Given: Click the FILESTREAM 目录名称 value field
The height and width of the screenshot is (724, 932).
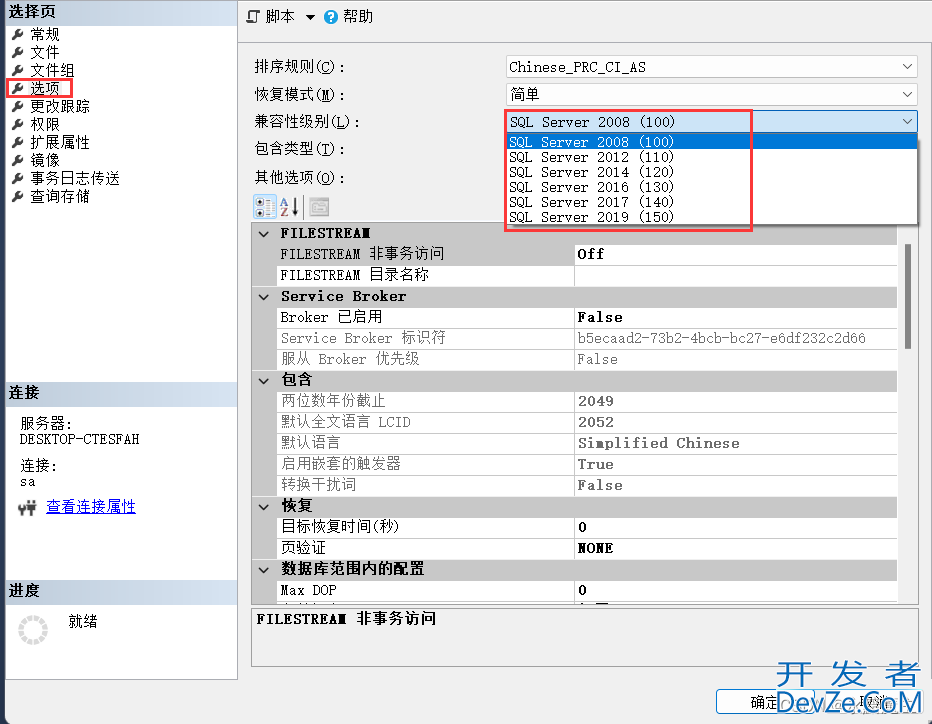Looking at the screenshot, I should [736, 275].
